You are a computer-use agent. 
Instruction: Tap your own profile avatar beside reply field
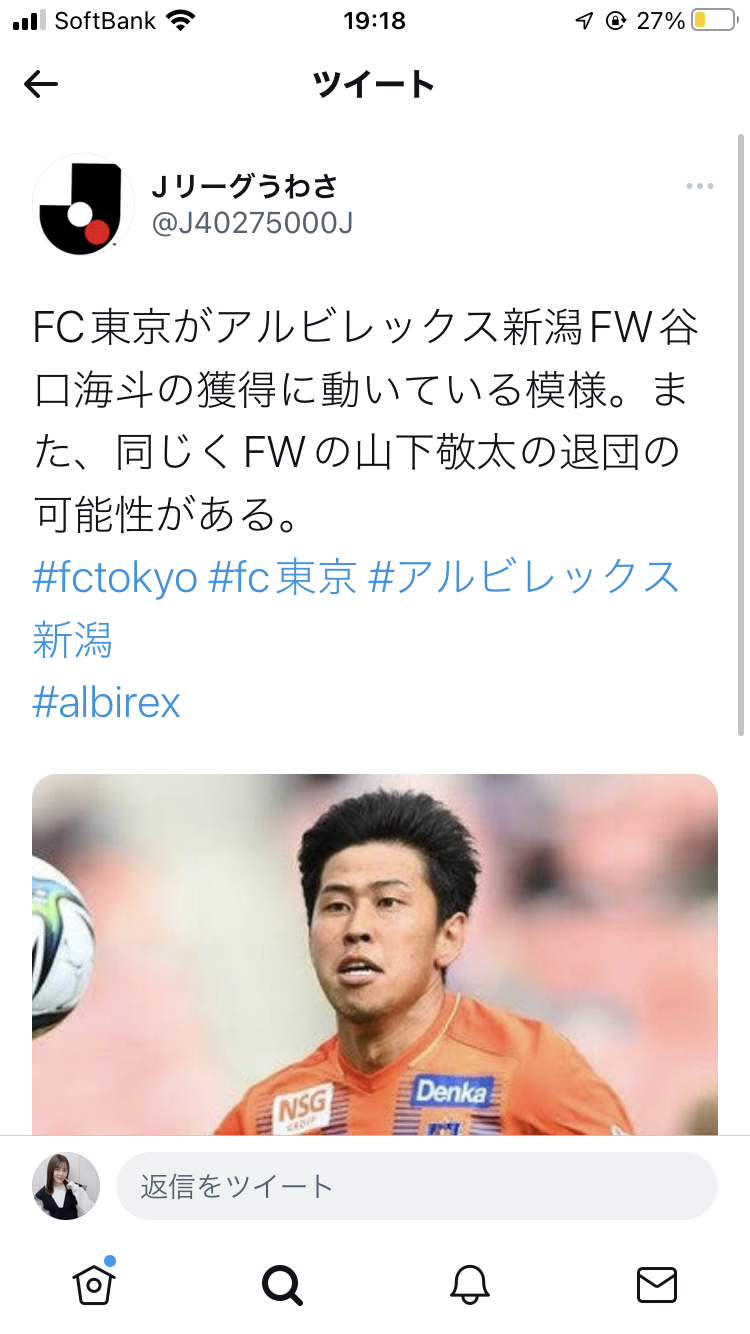pyautogui.click(x=66, y=1186)
